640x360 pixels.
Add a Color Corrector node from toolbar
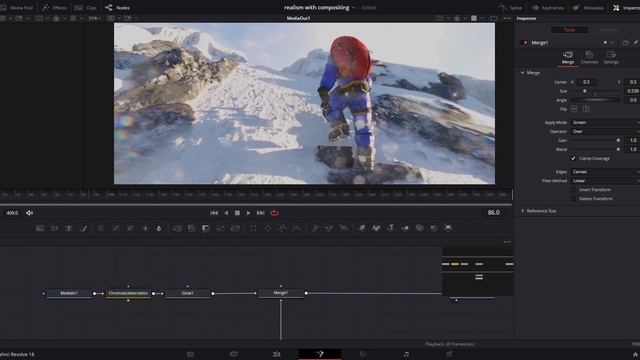click(x=101, y=228)
